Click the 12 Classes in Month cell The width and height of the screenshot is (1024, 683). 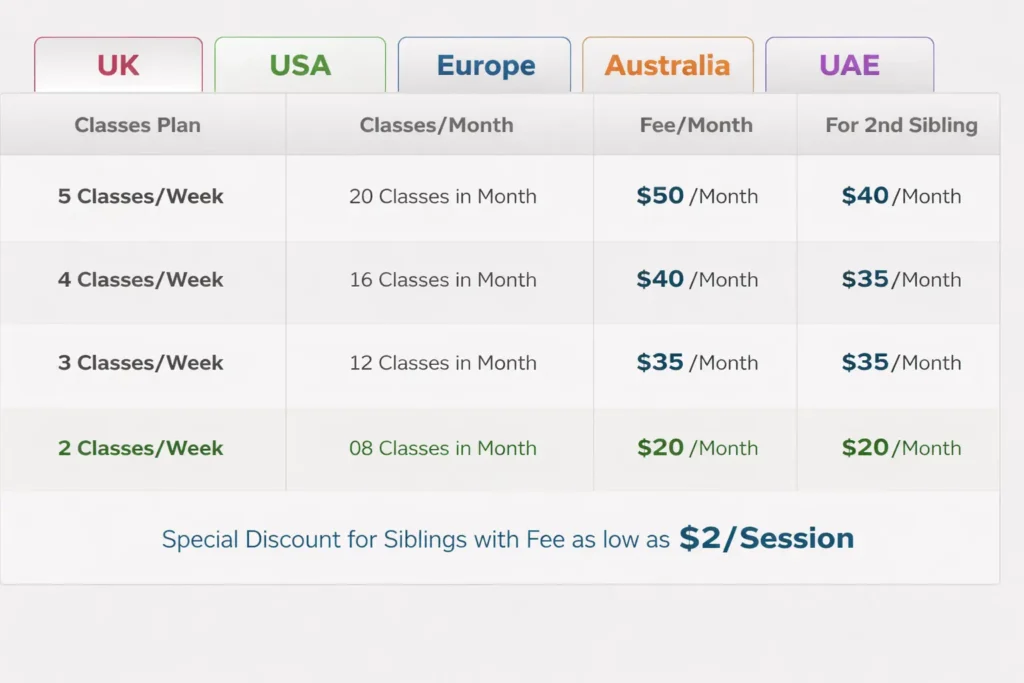pyautogui.click(x=442, y=363)
